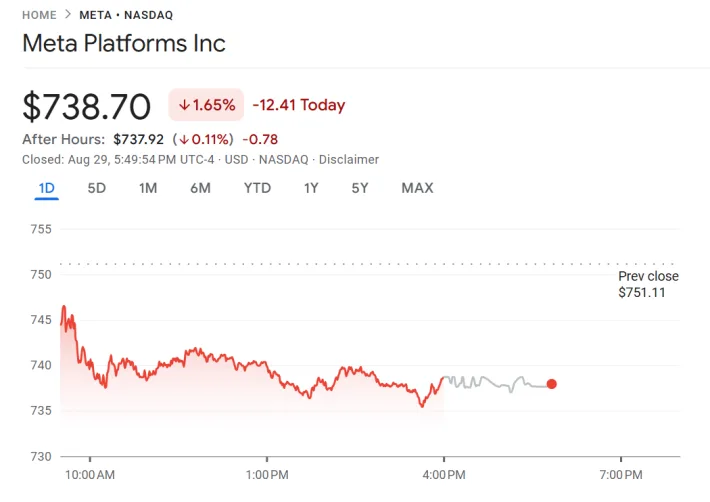Click the gray after-hours line segment
The width and height of the screenshot is (710, 502).
click(490, 382)
